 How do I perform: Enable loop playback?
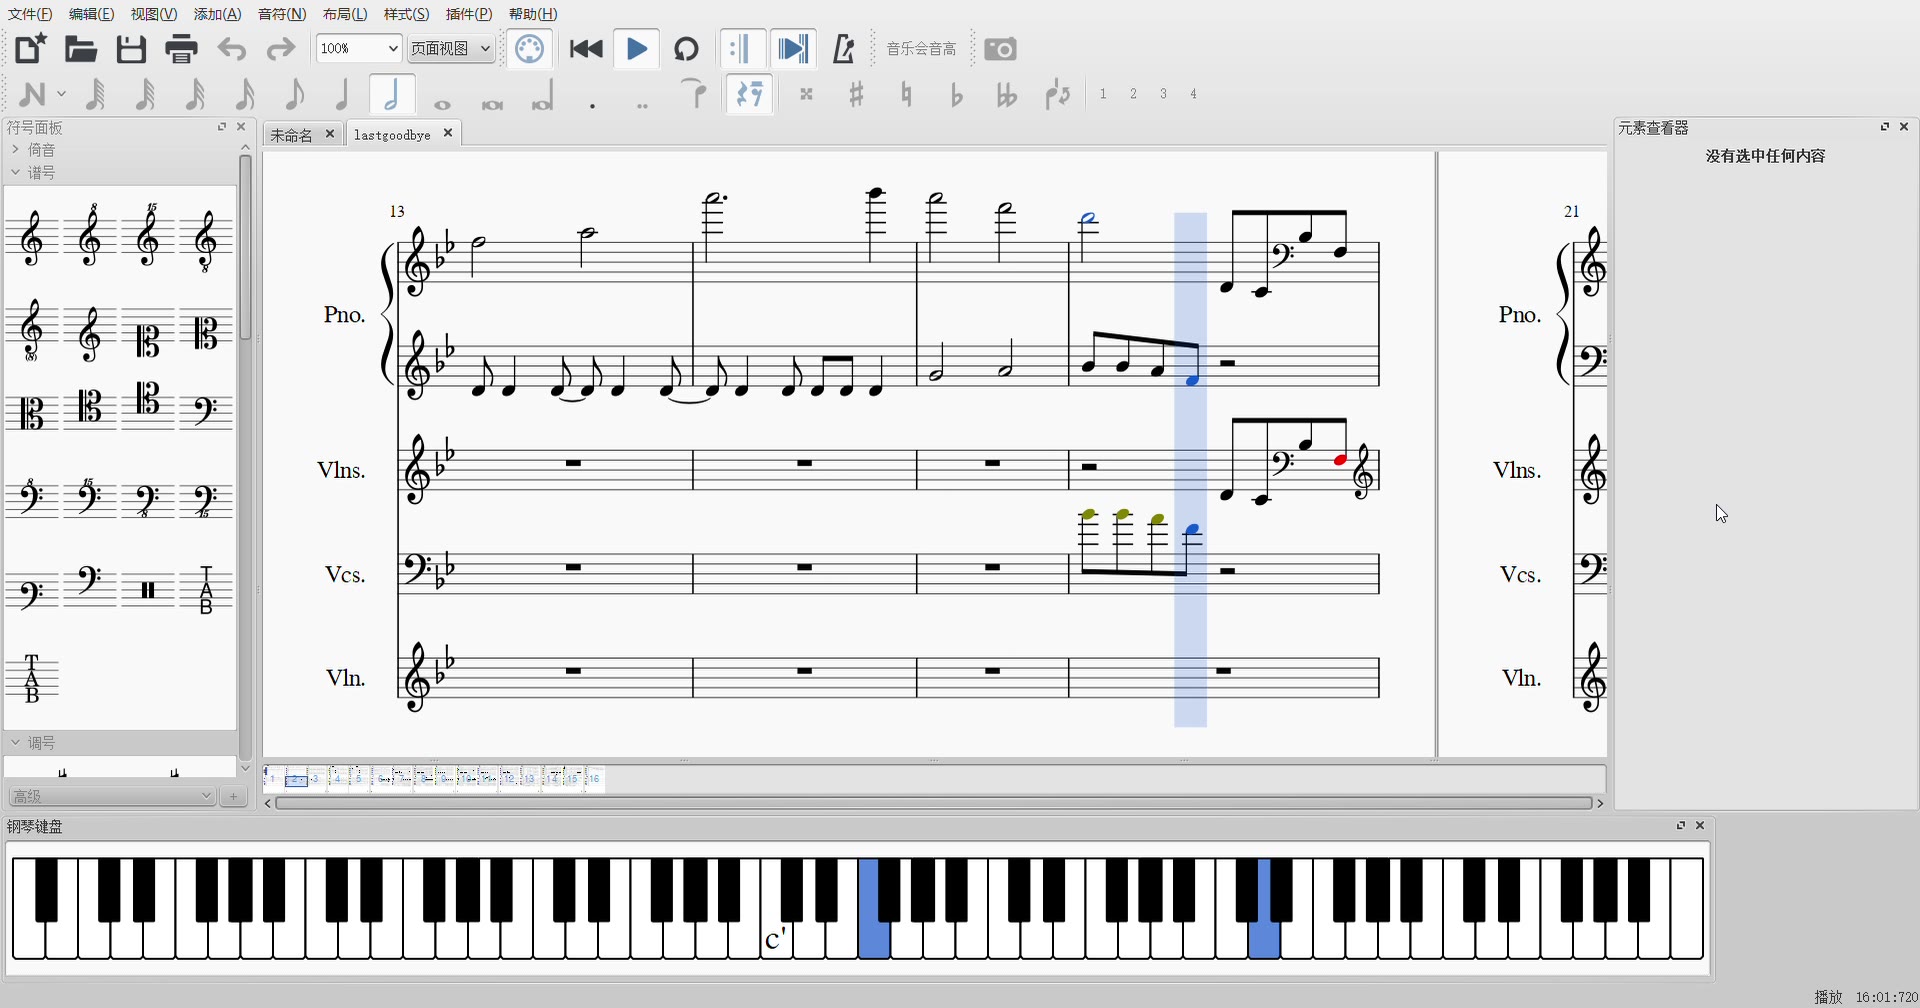687,48
